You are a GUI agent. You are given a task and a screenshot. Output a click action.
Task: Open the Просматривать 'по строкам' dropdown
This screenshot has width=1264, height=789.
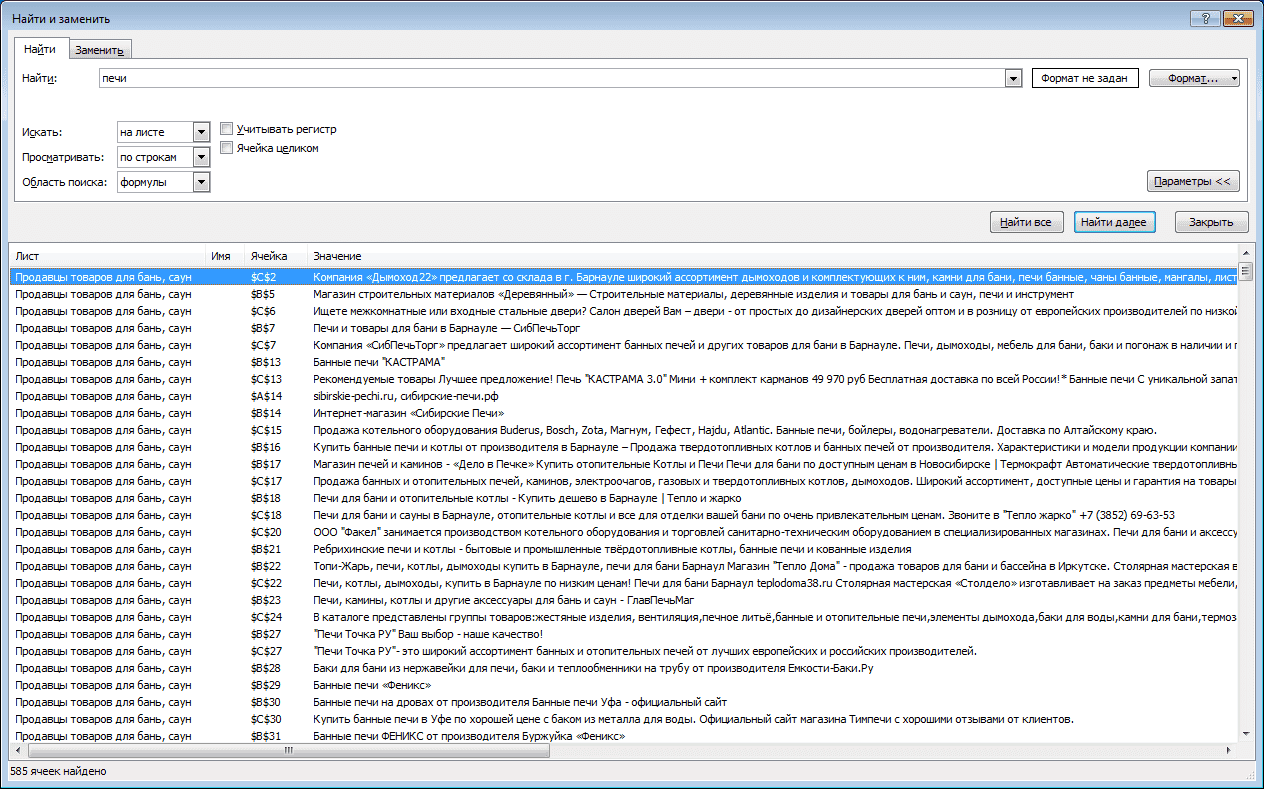201,157
